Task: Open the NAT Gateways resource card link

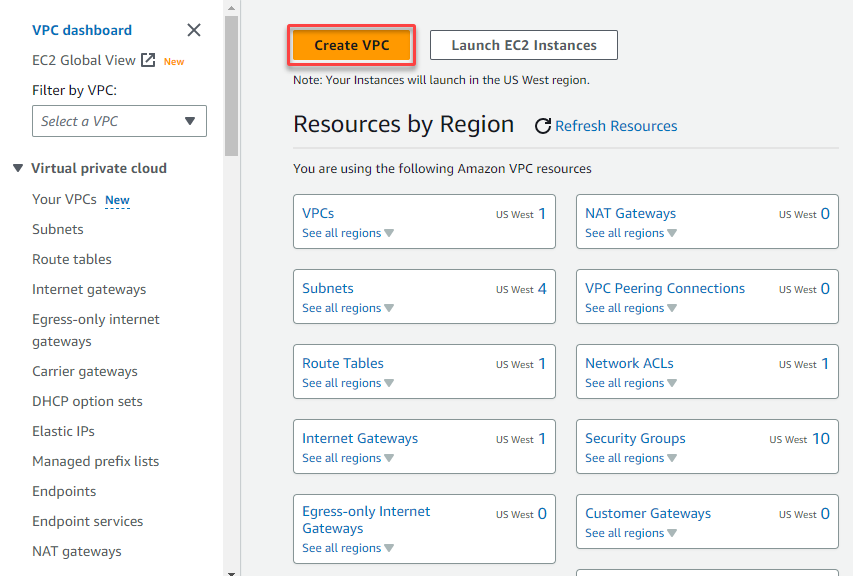Action: pos(631,213)
